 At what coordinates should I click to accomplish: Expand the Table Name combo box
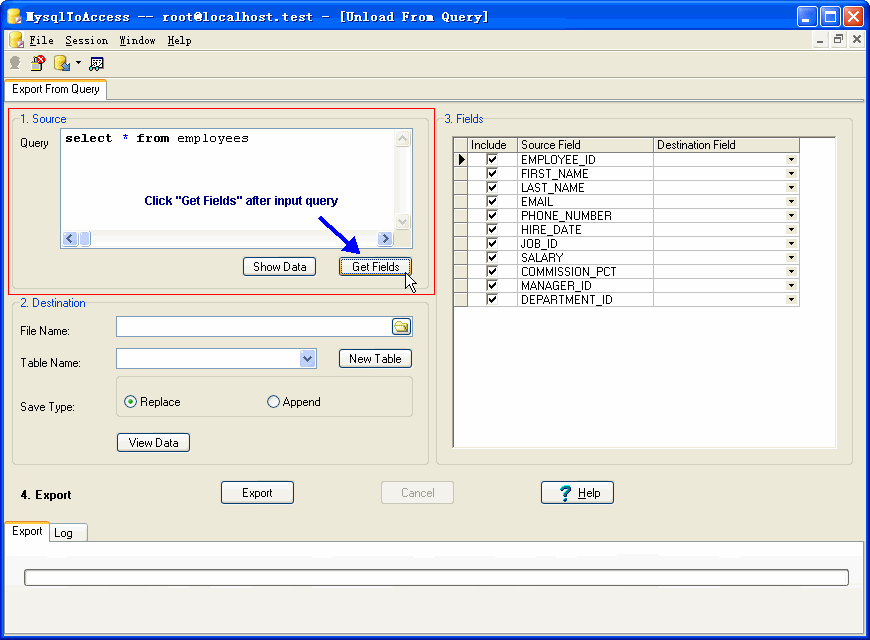pyautogui.click(x=307, y=359)
